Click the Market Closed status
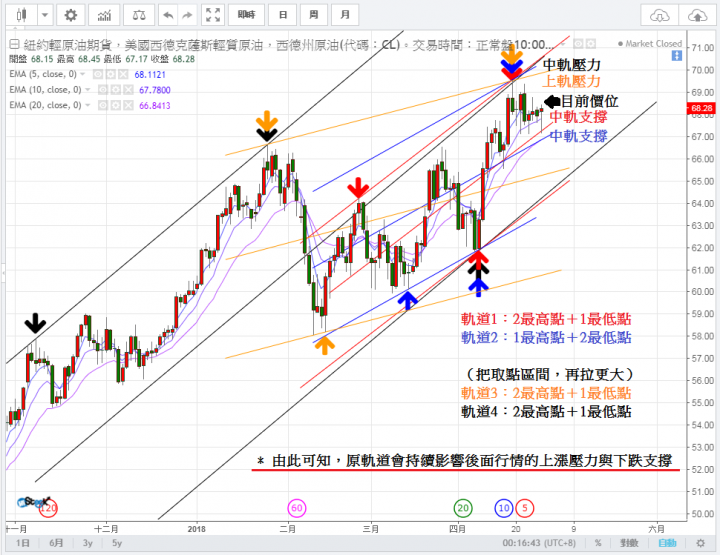720x555 pixels. pos(650,44)
